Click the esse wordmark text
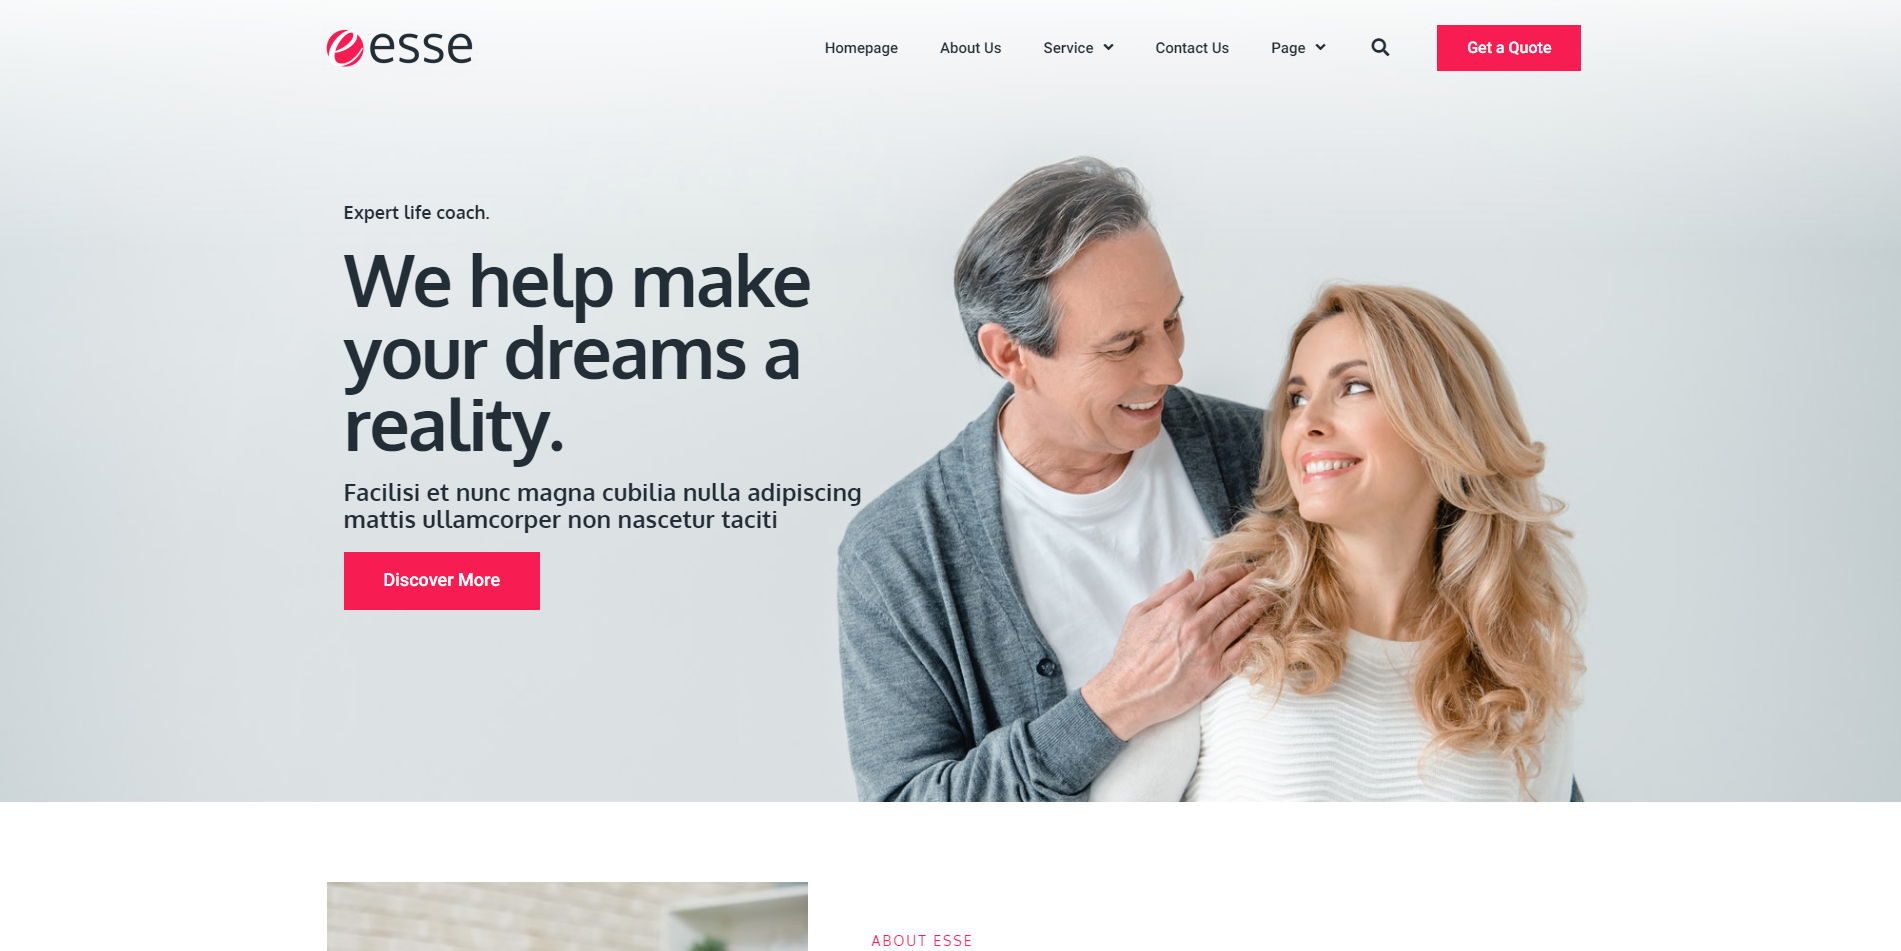The height and width of the screenshot is (951, 1901). pyautogui.click(x=421, y=48)
